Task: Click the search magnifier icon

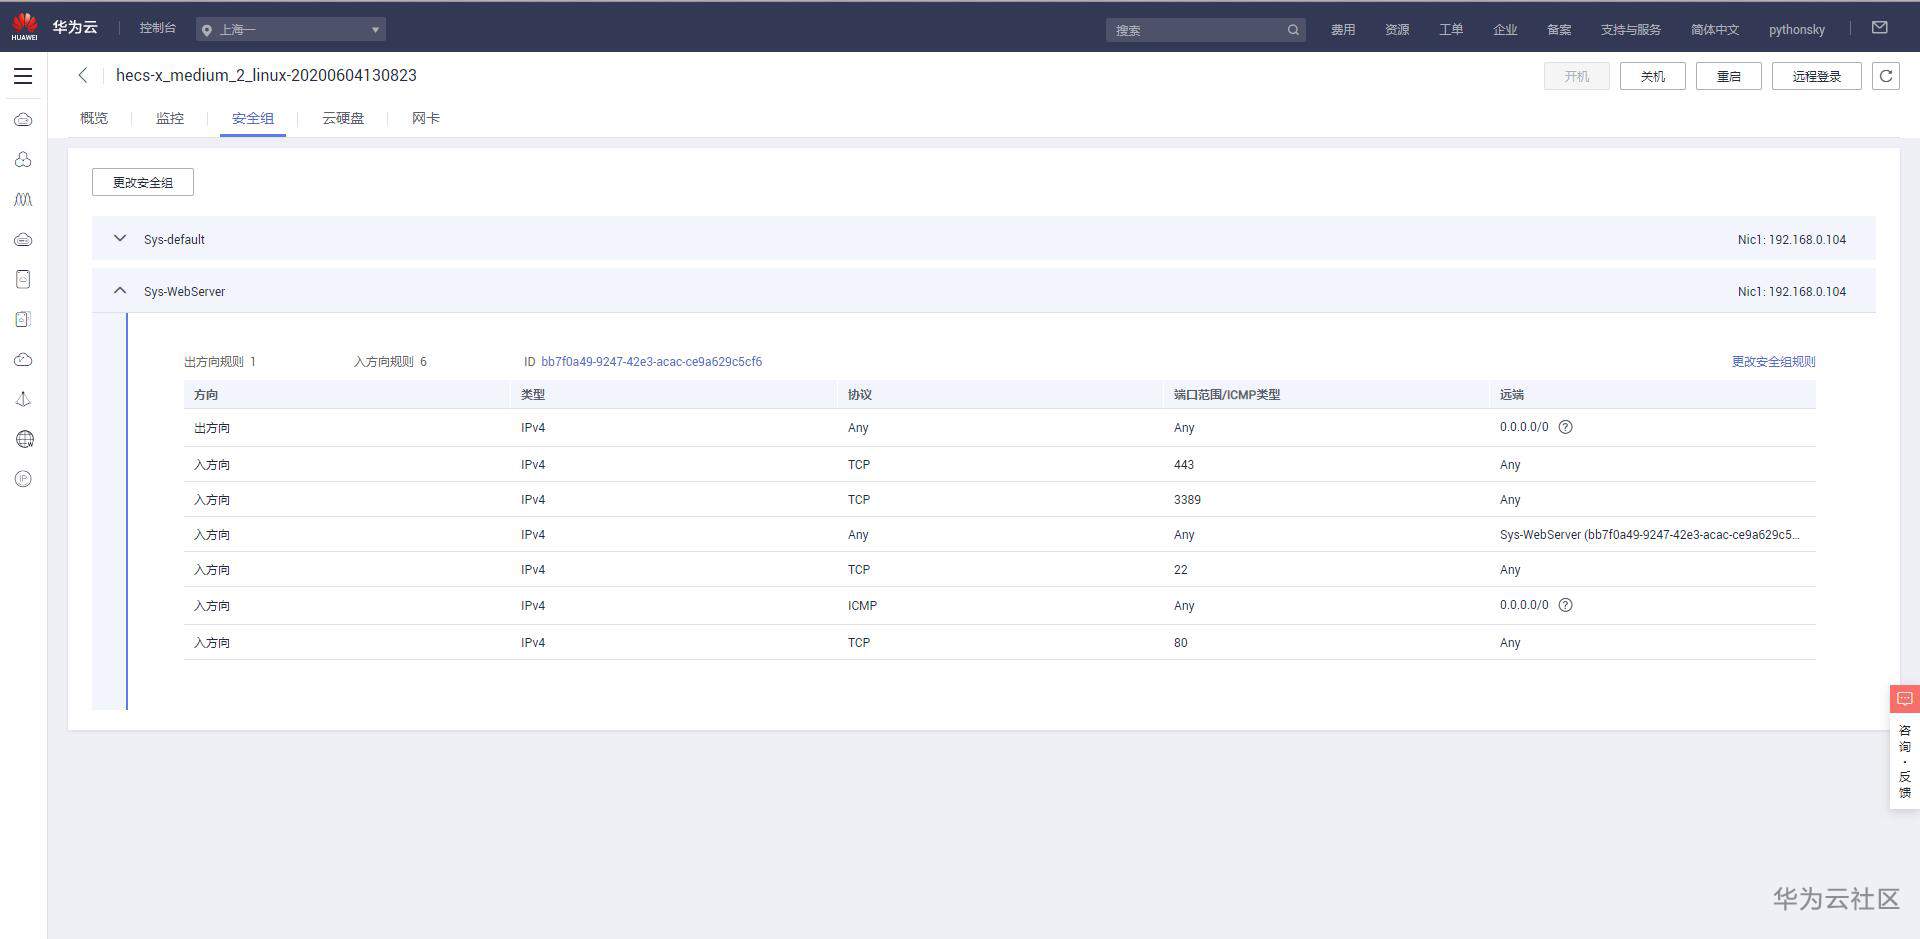Action: coord(1293,30)
